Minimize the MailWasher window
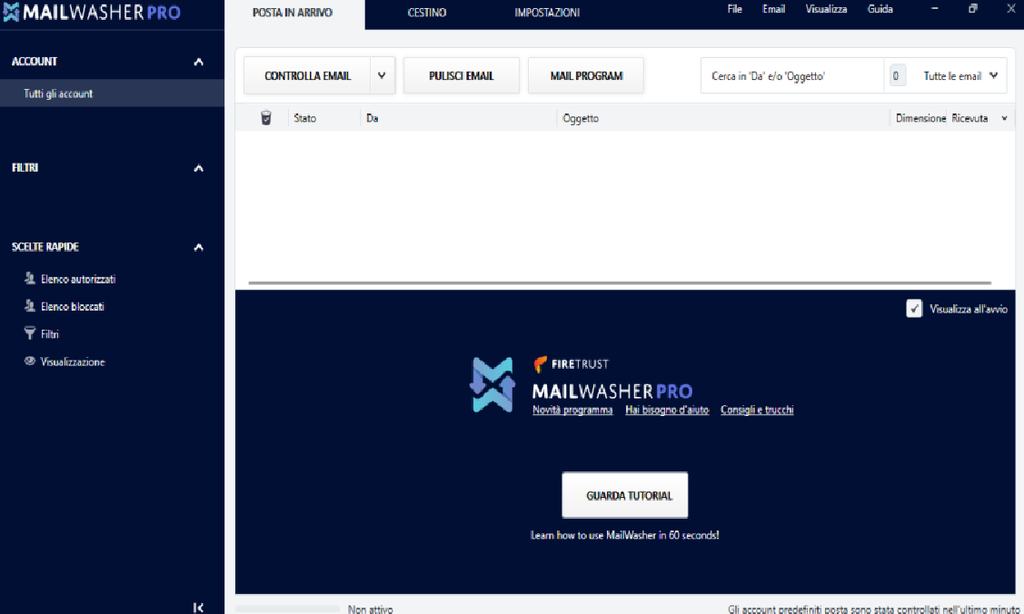The width and height of the screenshot is (1024, 614). coord(935,9)
